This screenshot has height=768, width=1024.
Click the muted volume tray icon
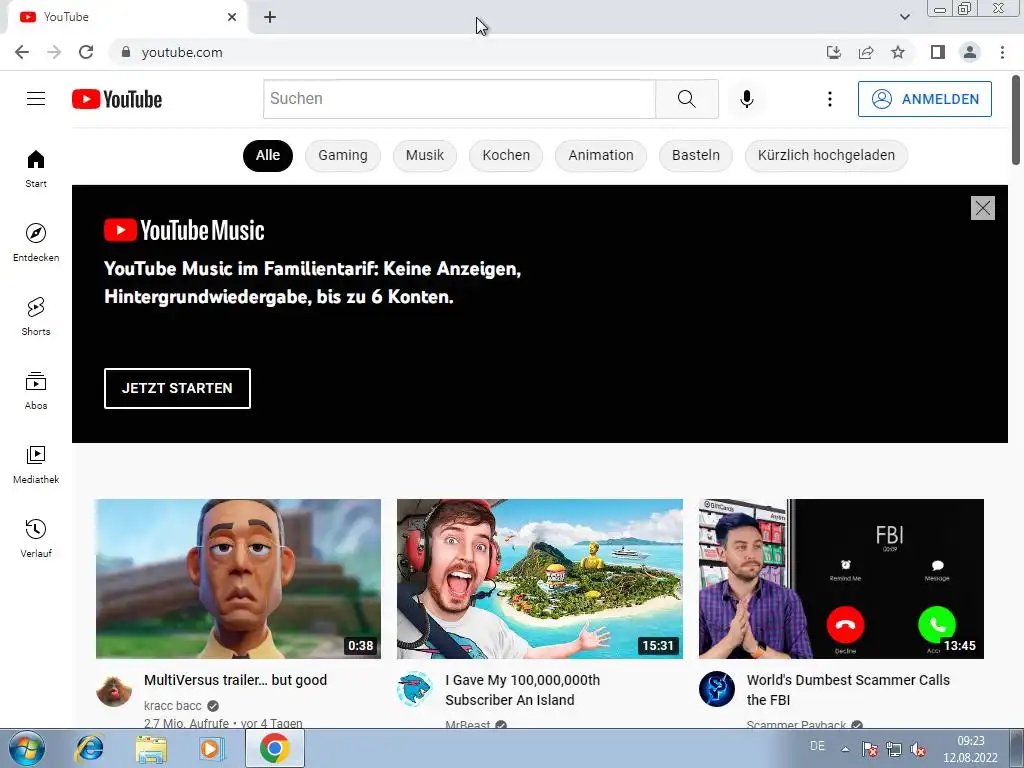(918, 749)
